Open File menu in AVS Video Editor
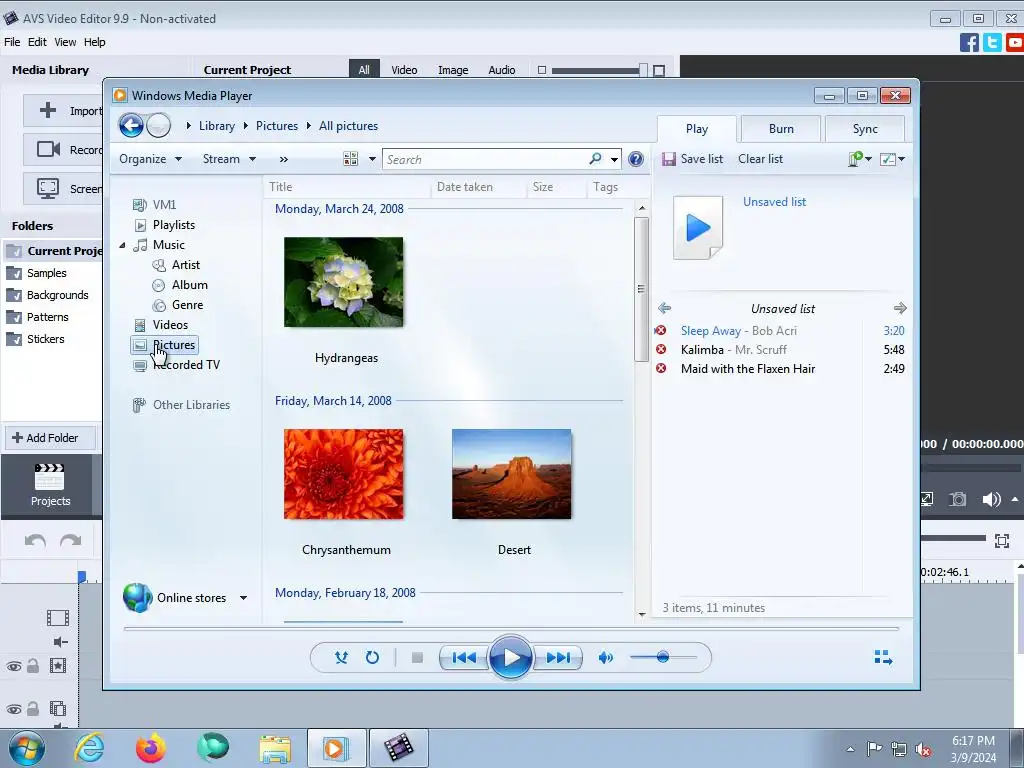The image size is (1024, 768). point(12,42)
